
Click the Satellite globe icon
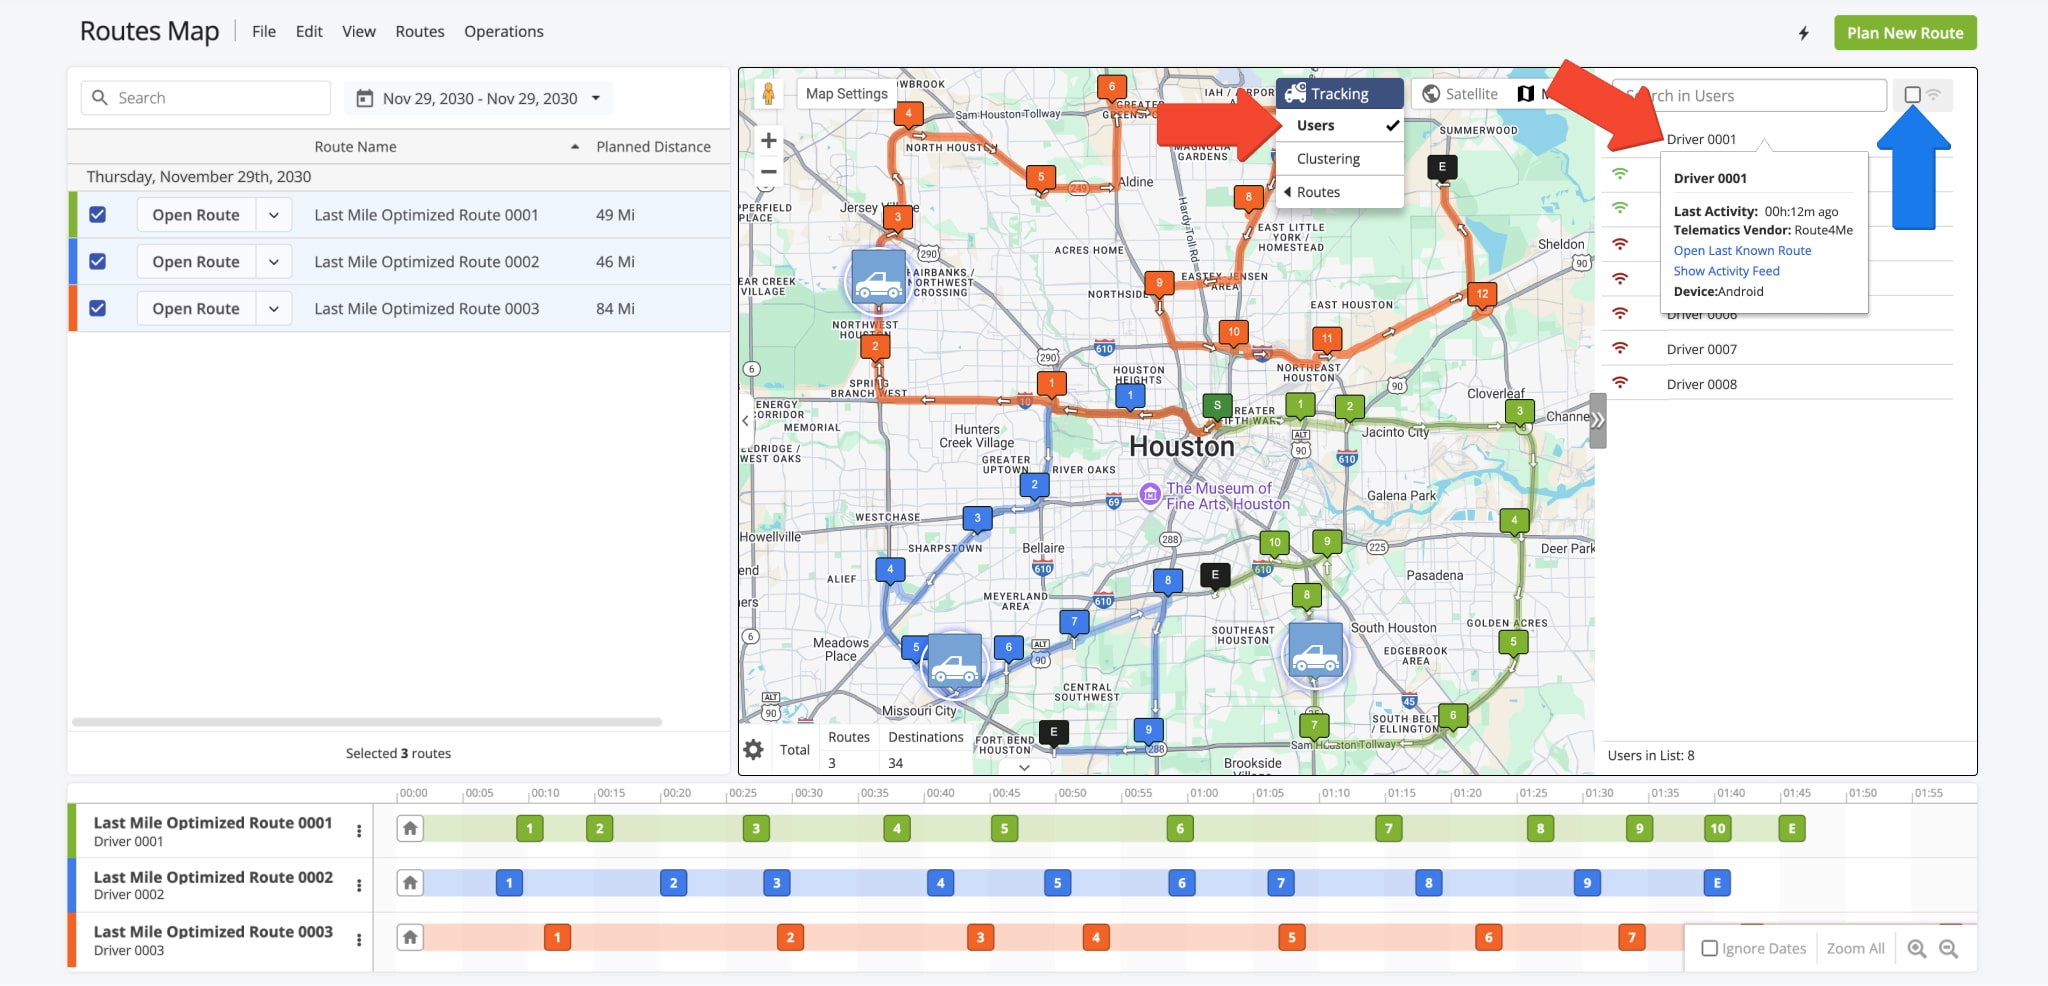(x=1431, y=94)
